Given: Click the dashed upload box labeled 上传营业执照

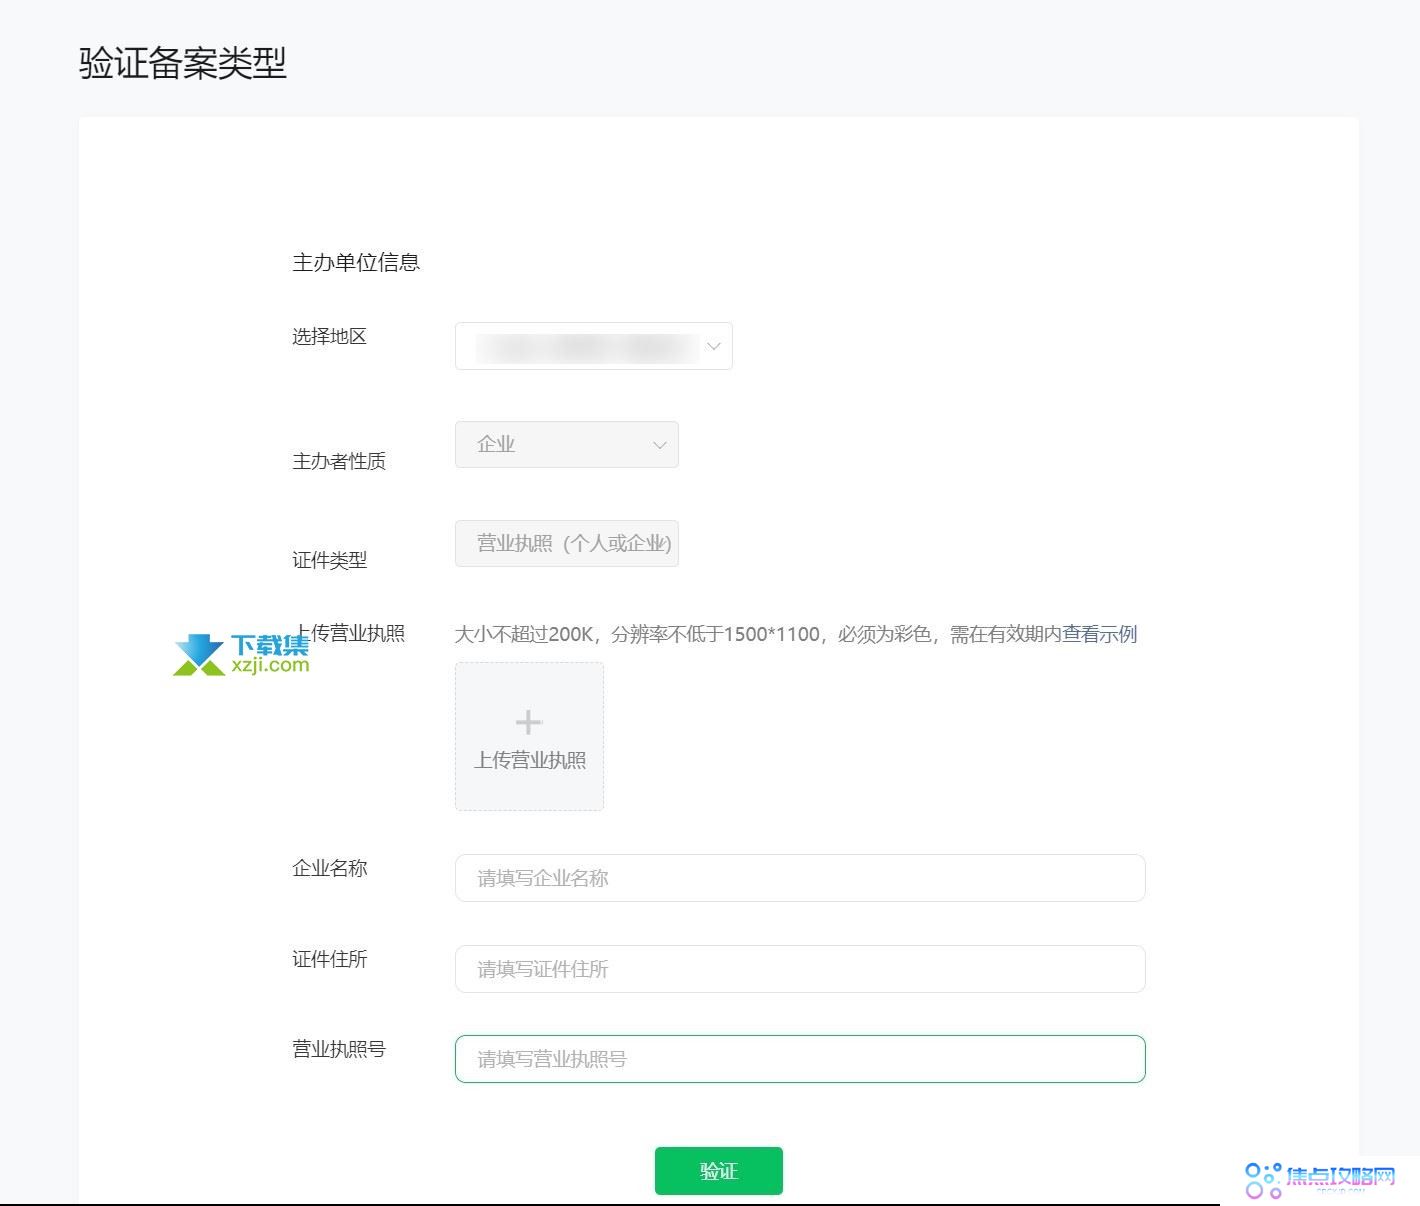Looking at the screenshot, I should pyautogui.click(x=528, y=736).
